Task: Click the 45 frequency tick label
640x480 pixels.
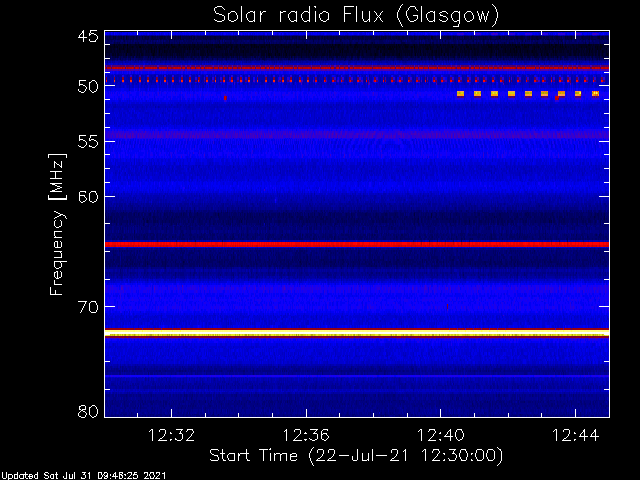Action: click(x=88, y=36)
